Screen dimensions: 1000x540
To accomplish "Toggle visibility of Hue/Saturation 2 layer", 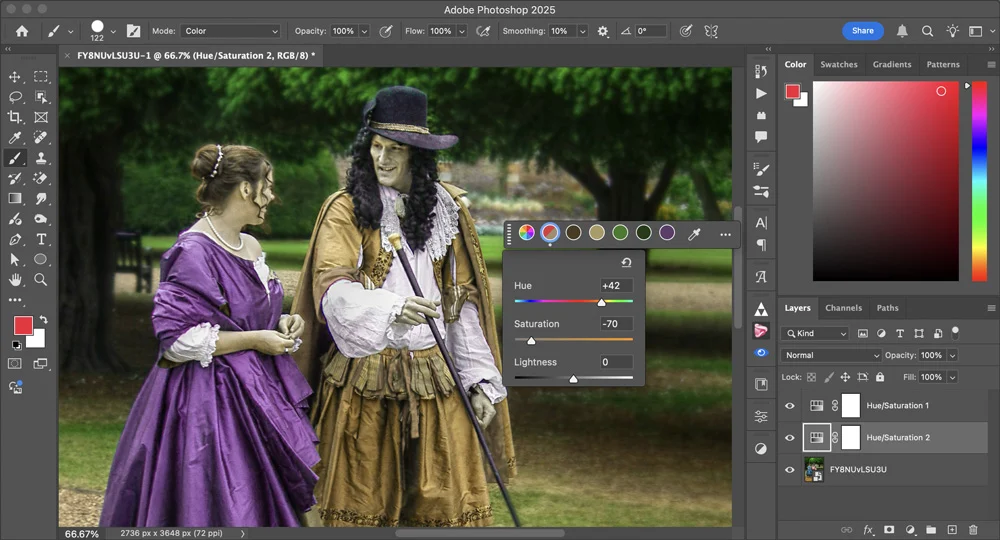I will (x=790, y=438).
